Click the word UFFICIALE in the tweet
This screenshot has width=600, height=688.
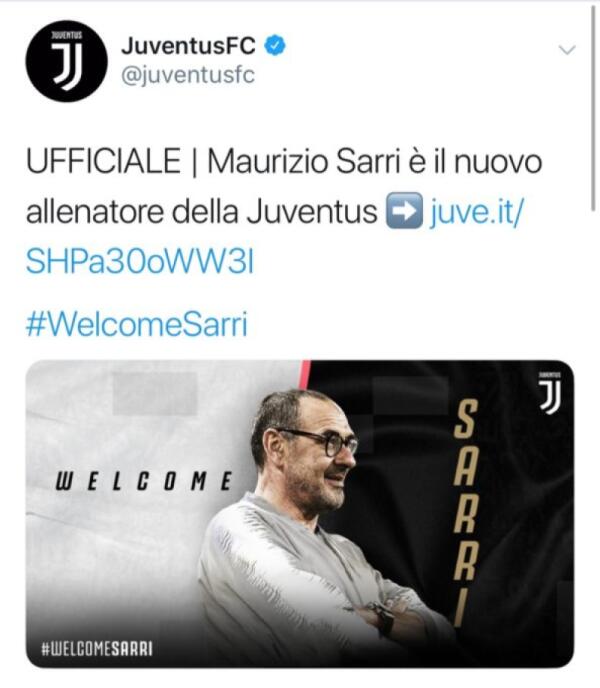coord(104,161)
